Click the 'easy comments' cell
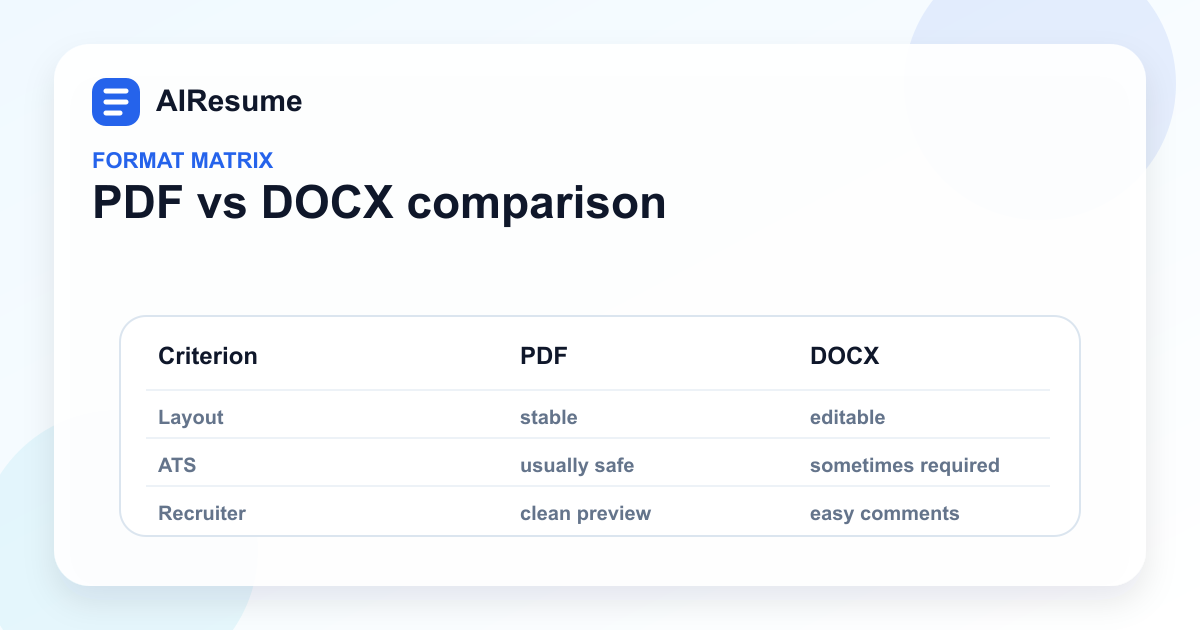Viewport: 1200px width, 630px height. (885, 514)
